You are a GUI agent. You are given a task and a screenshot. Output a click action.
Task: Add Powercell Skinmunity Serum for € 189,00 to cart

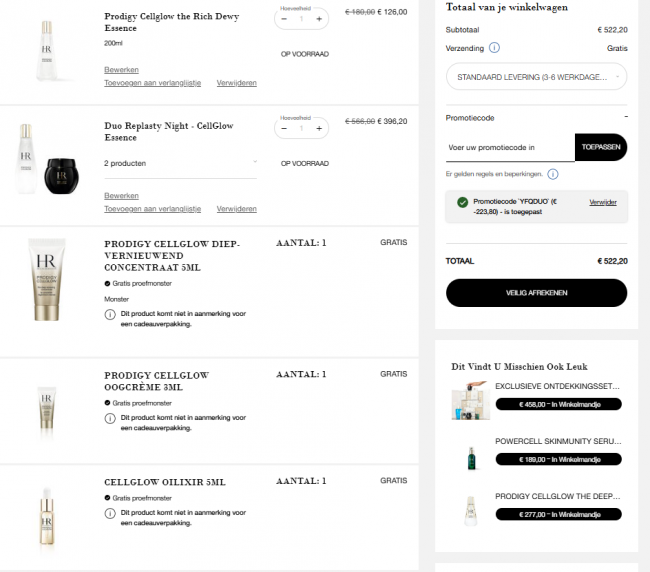[x=559, y=459]
